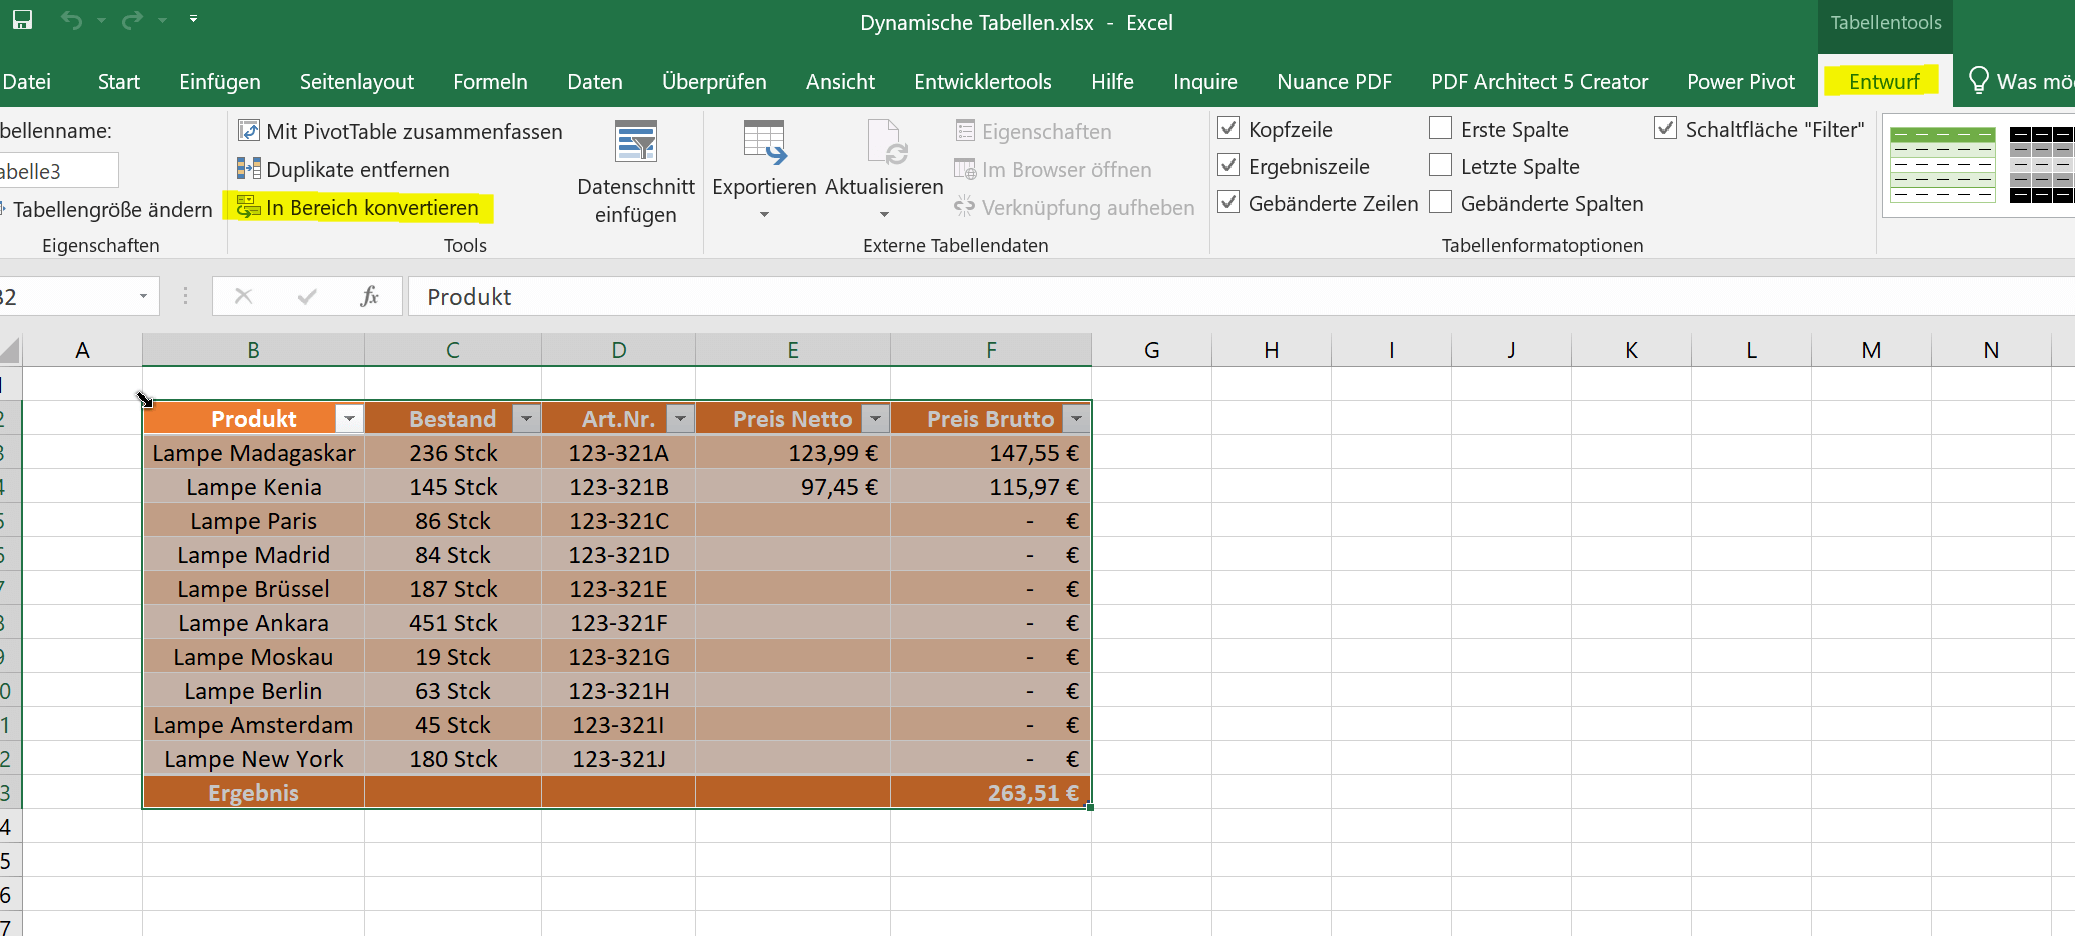Enable the Erste Spalte checkbox
The image size is (2075, 936).
[1440, 128]
